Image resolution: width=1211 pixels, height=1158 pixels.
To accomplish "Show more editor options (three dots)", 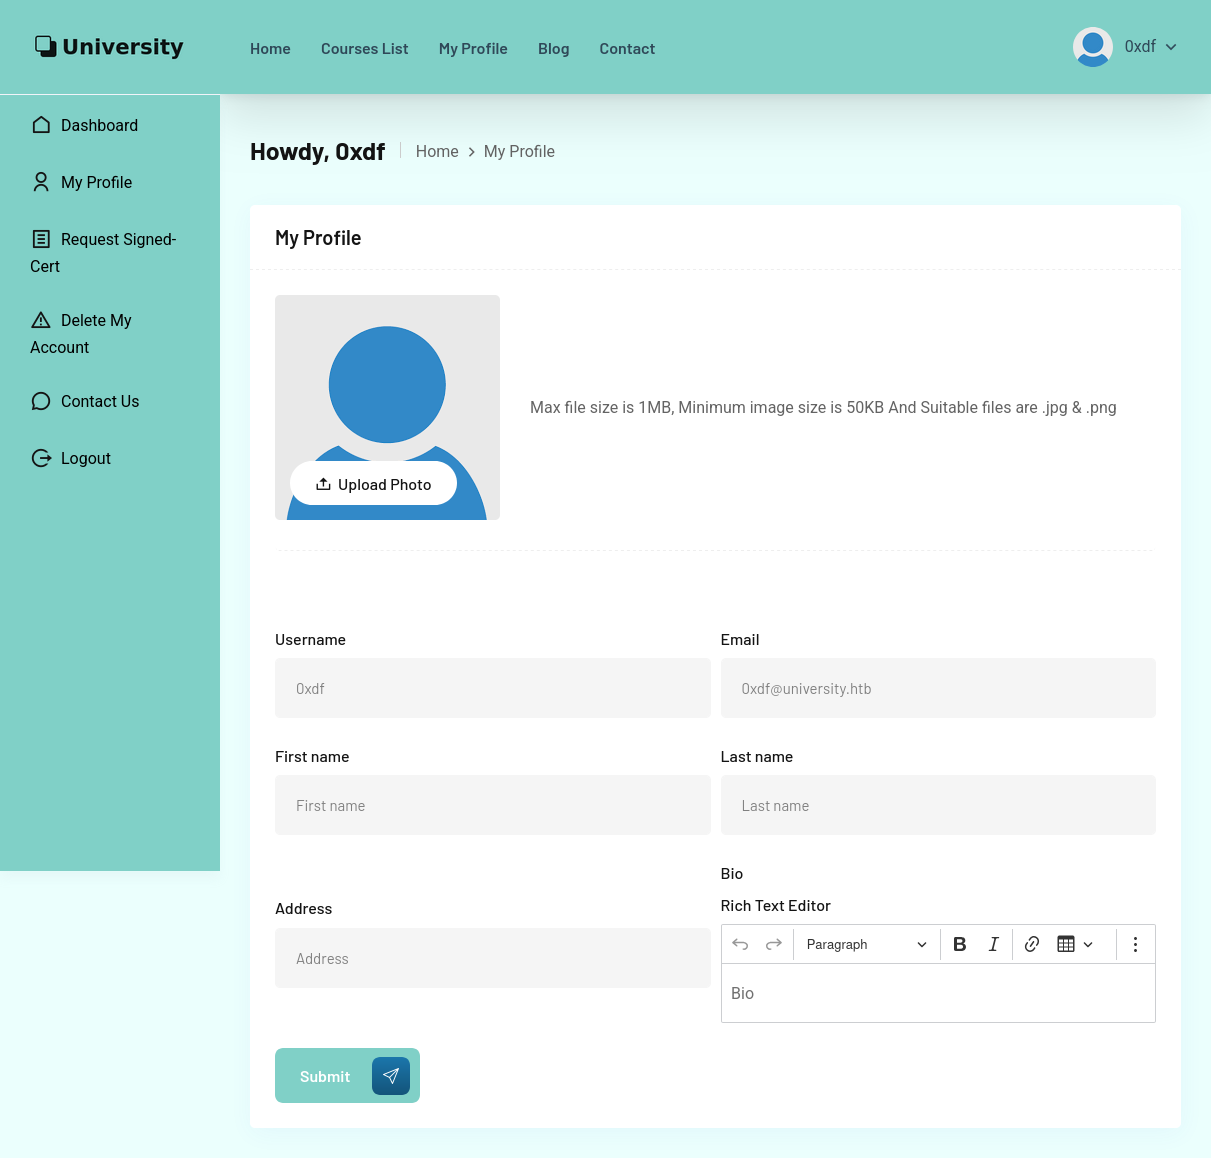I will pyautogui.click(x=1135, y=944).
